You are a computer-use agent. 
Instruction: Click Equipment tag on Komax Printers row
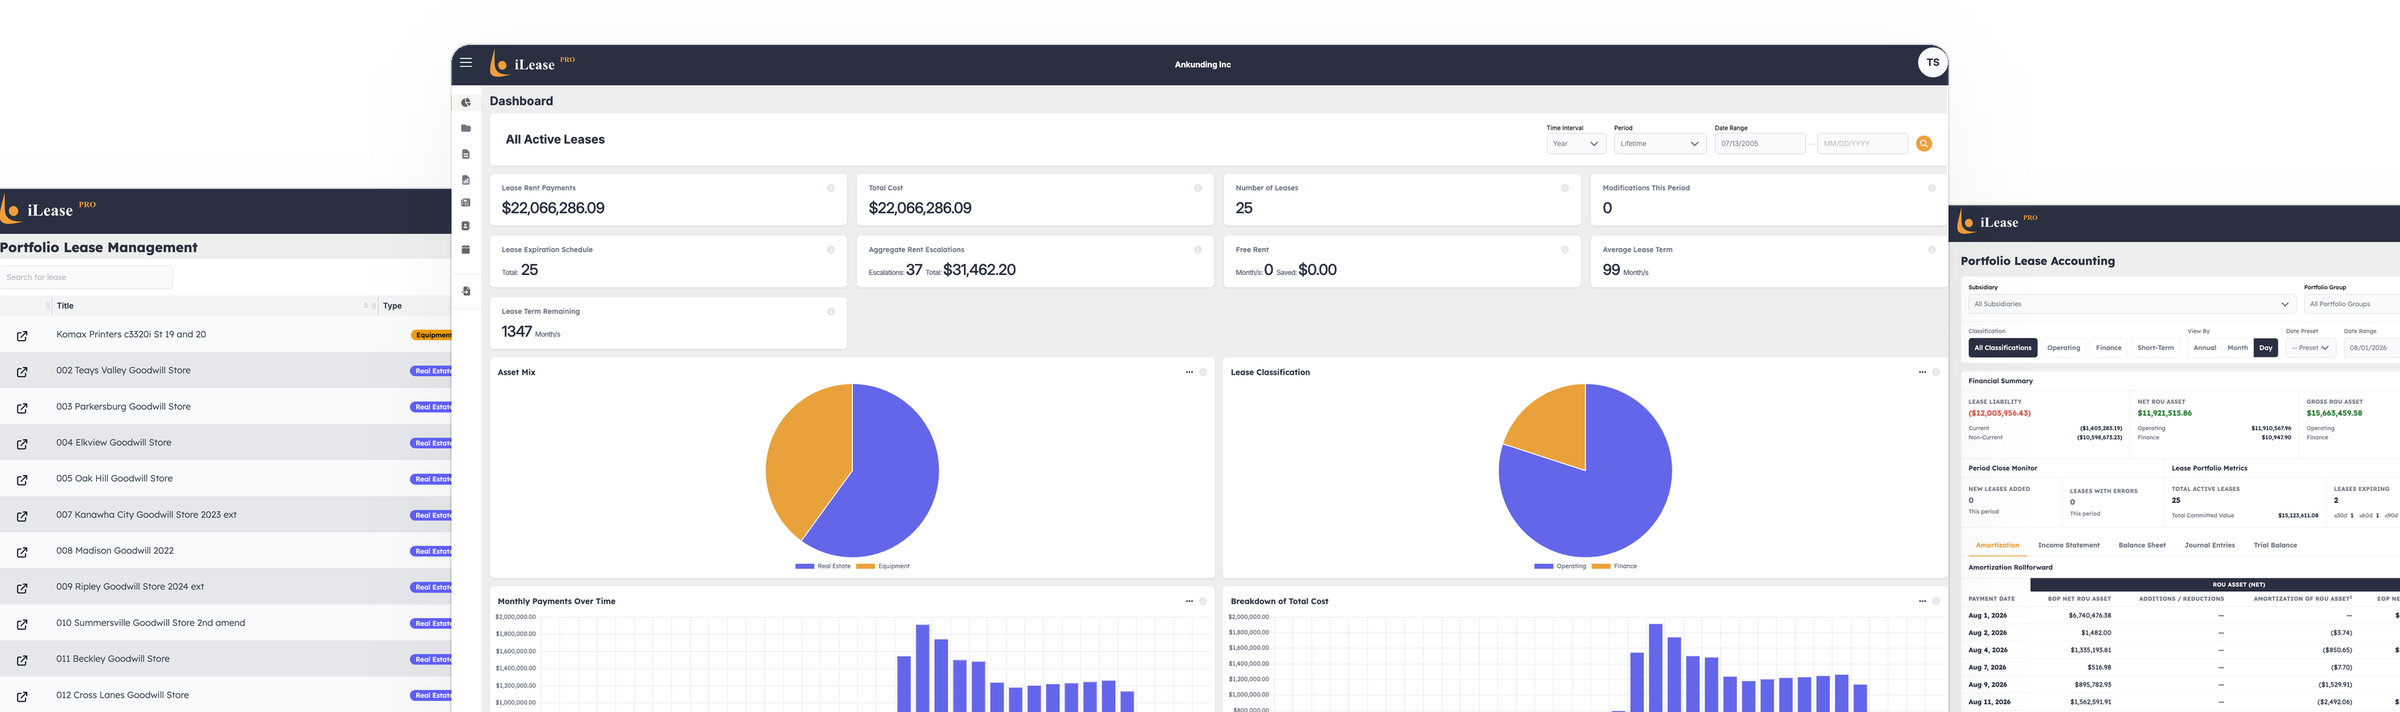(431, 335)
